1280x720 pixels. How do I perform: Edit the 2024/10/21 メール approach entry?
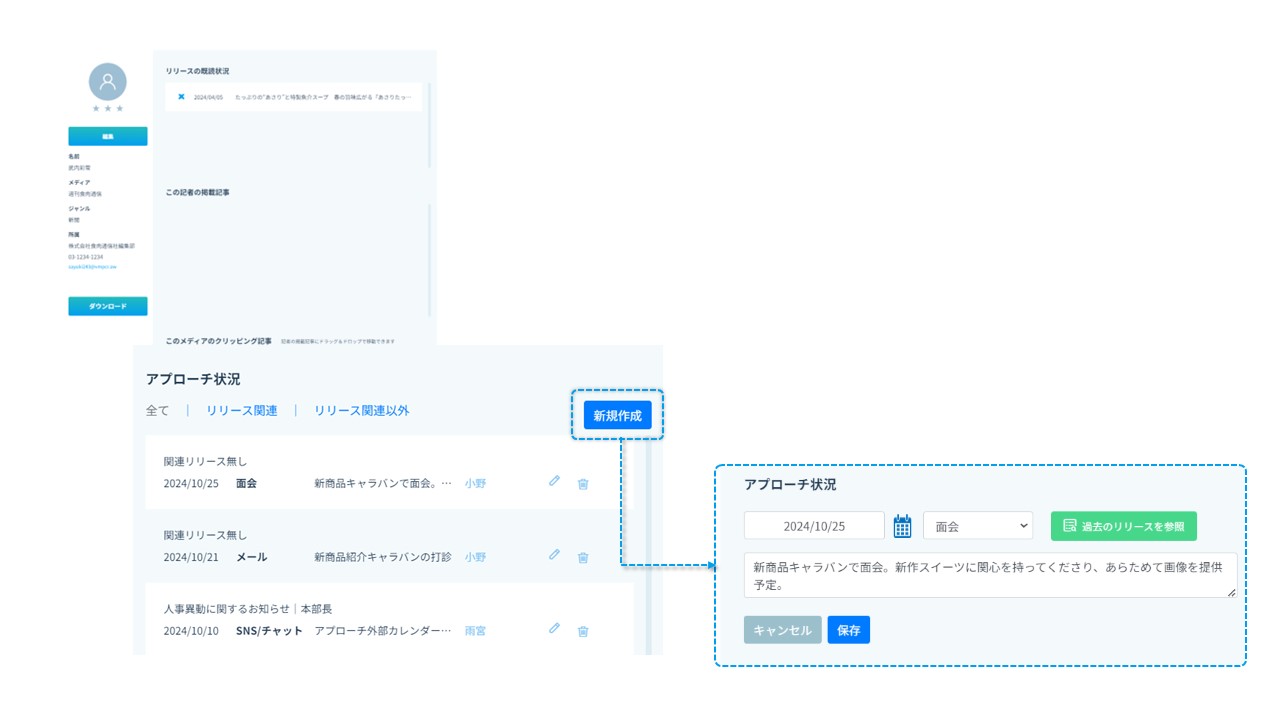click(554, 555)
